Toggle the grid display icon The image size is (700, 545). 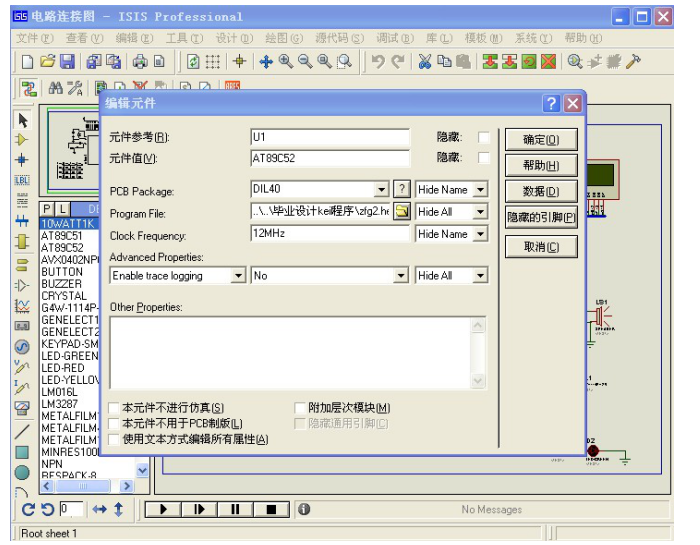(212, 61)
